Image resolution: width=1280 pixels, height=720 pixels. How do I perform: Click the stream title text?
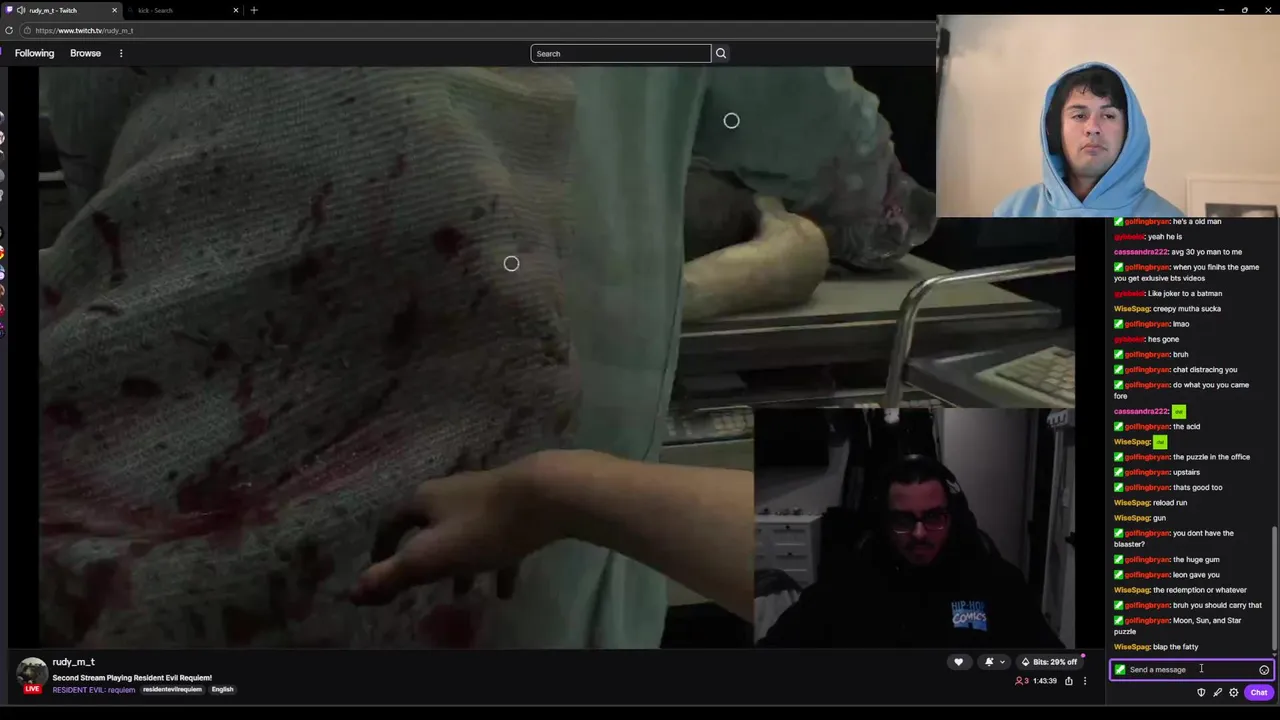[x=132, y=678]
